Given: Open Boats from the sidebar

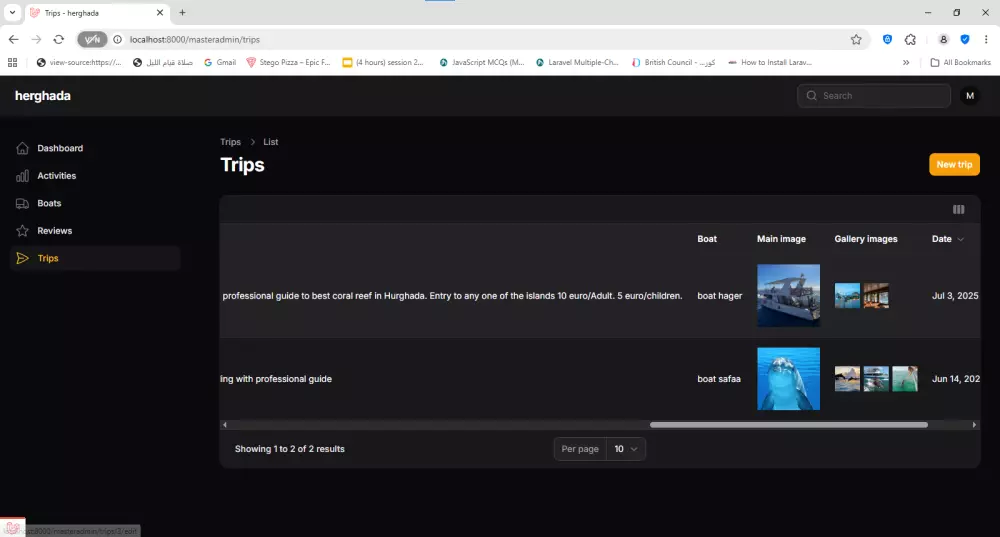Looking at the screenshot, I should tap(49, 203).
